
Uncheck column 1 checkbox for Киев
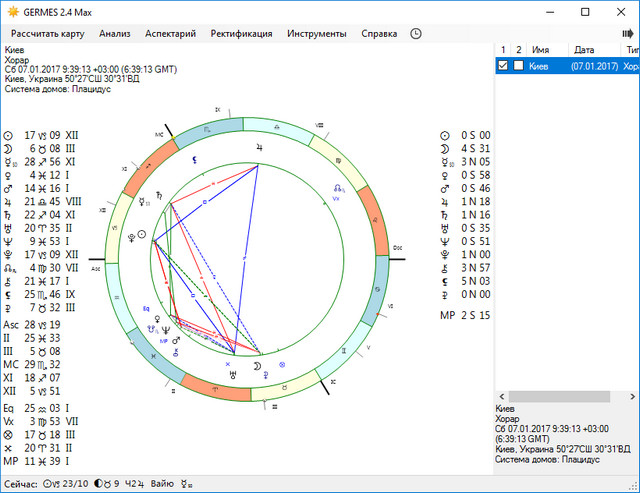click(x=504, y=66)
